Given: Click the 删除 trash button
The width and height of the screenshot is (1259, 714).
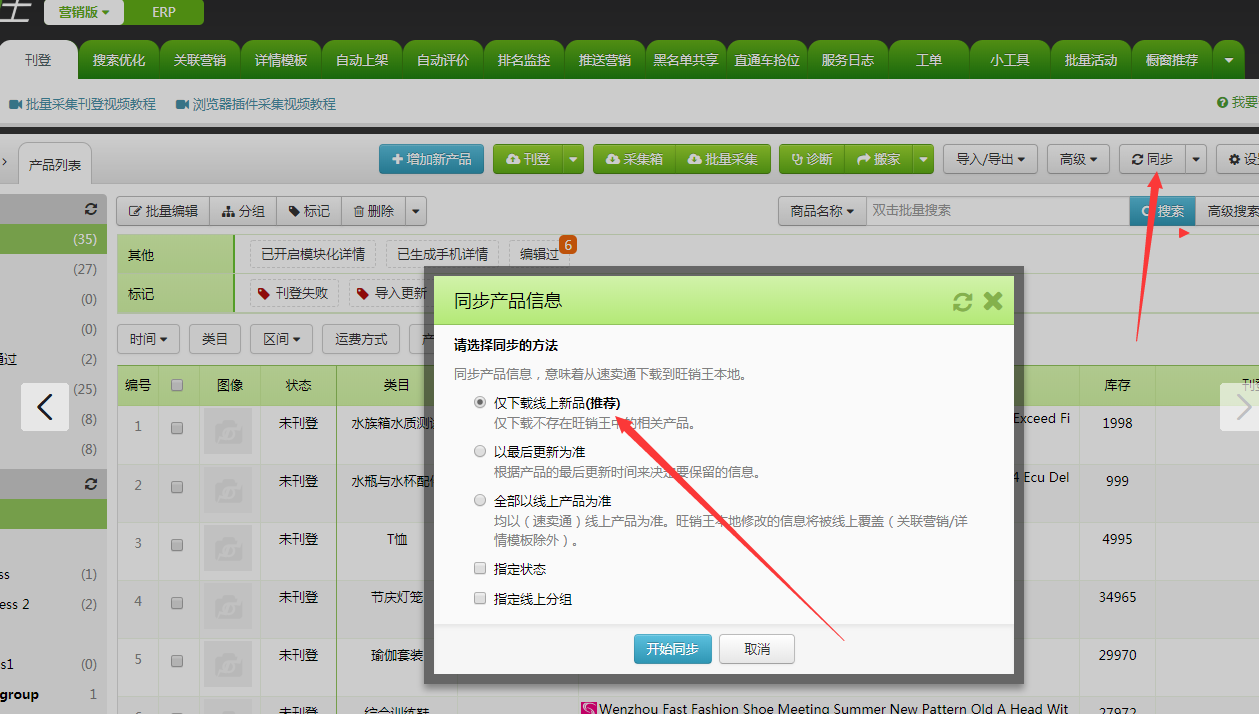Looking at the screenshot, I should click(x=374, y=211).
